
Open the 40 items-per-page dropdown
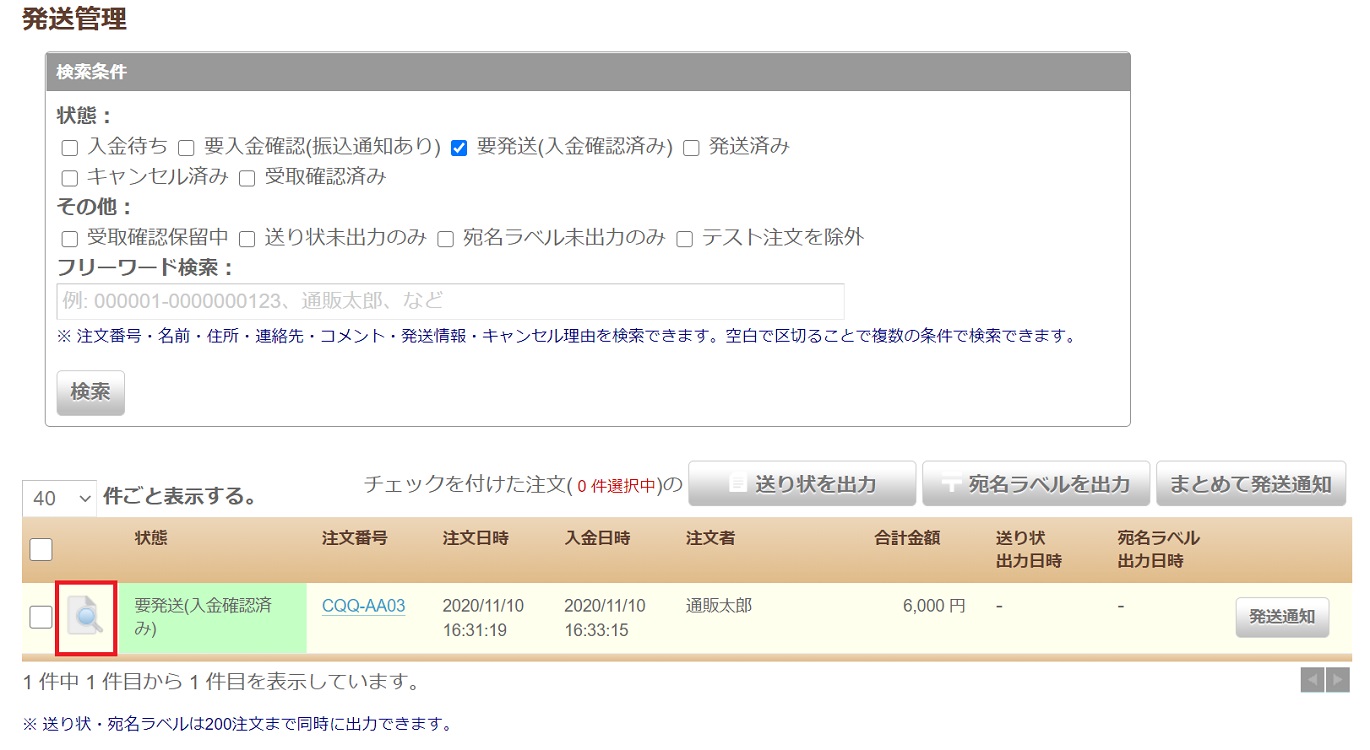59,497
